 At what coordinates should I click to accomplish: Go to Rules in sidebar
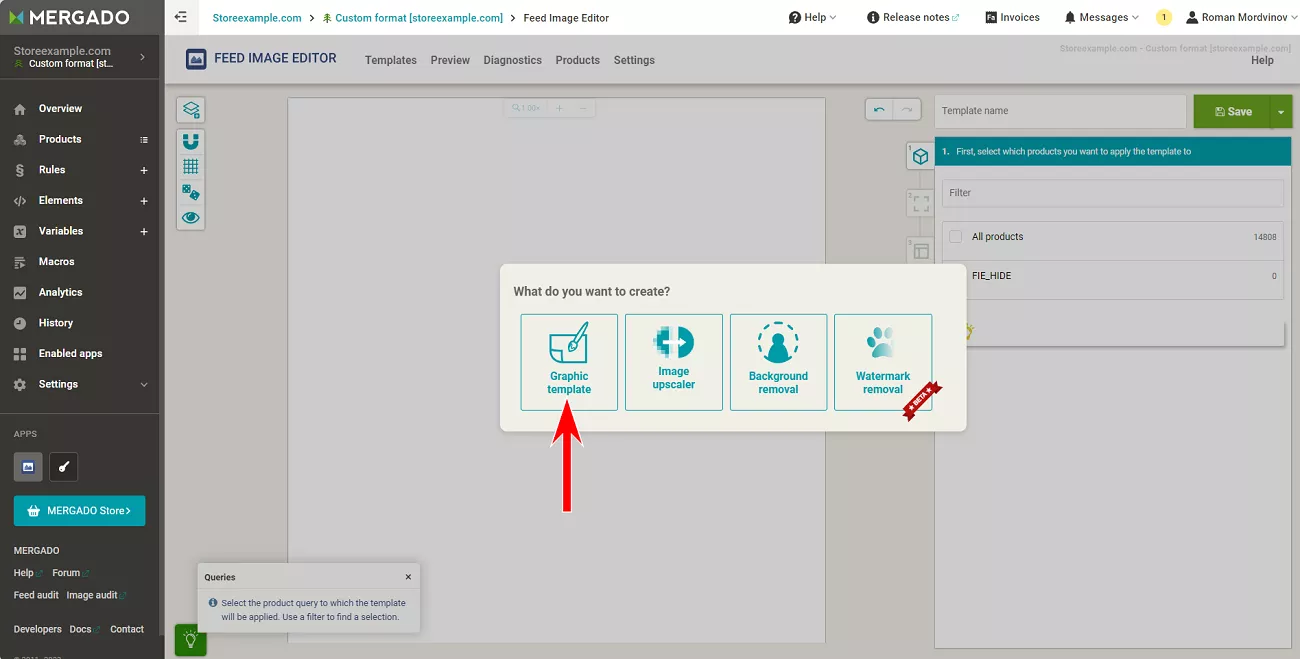[52, 170]
